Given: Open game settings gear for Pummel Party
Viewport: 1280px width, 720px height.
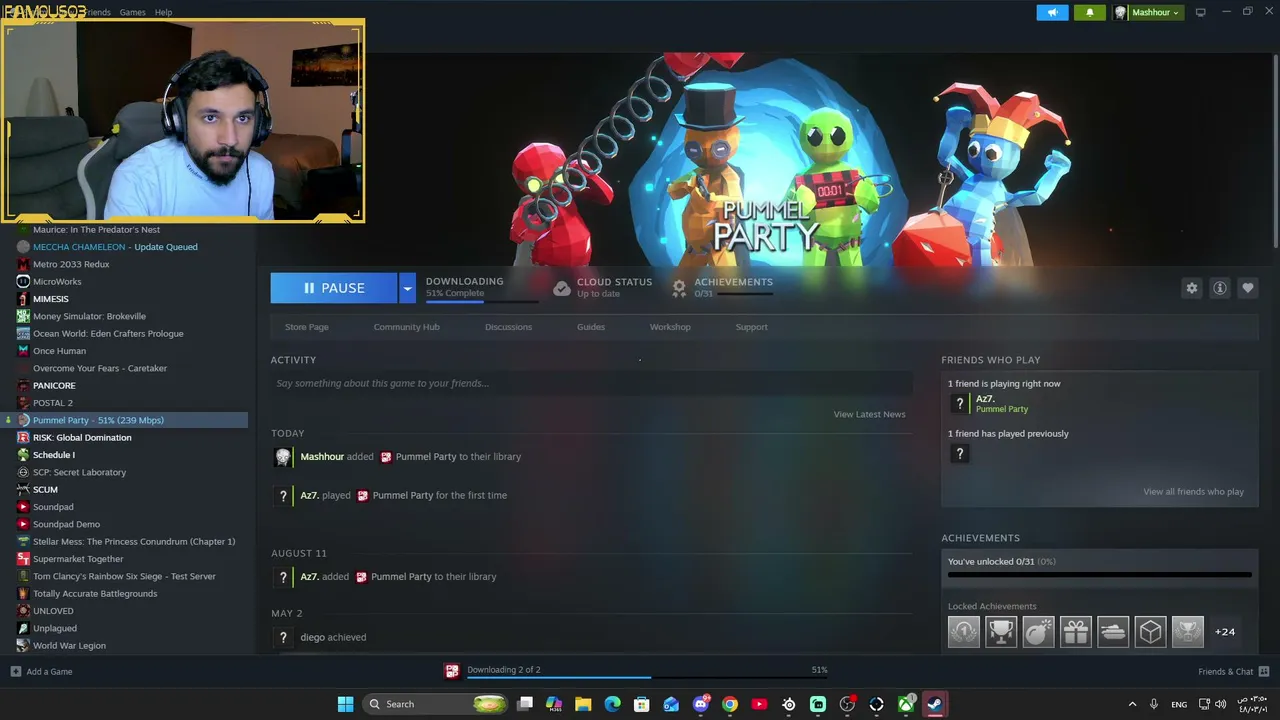Looking at the screenshot, I should click(1192, 288).
